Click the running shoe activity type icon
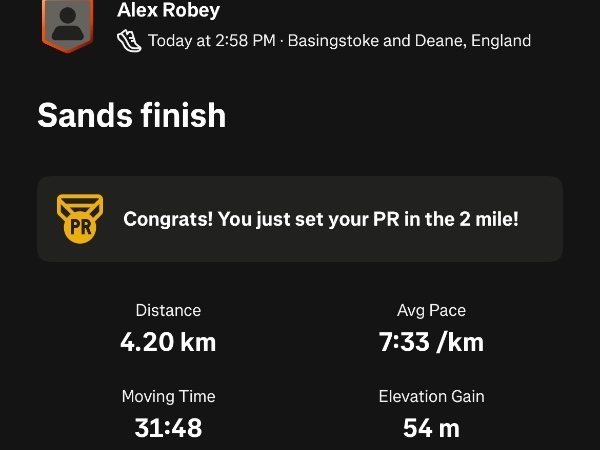Image resolution: width=600 pixels, height=450 pixels. [x=129, y=41]
